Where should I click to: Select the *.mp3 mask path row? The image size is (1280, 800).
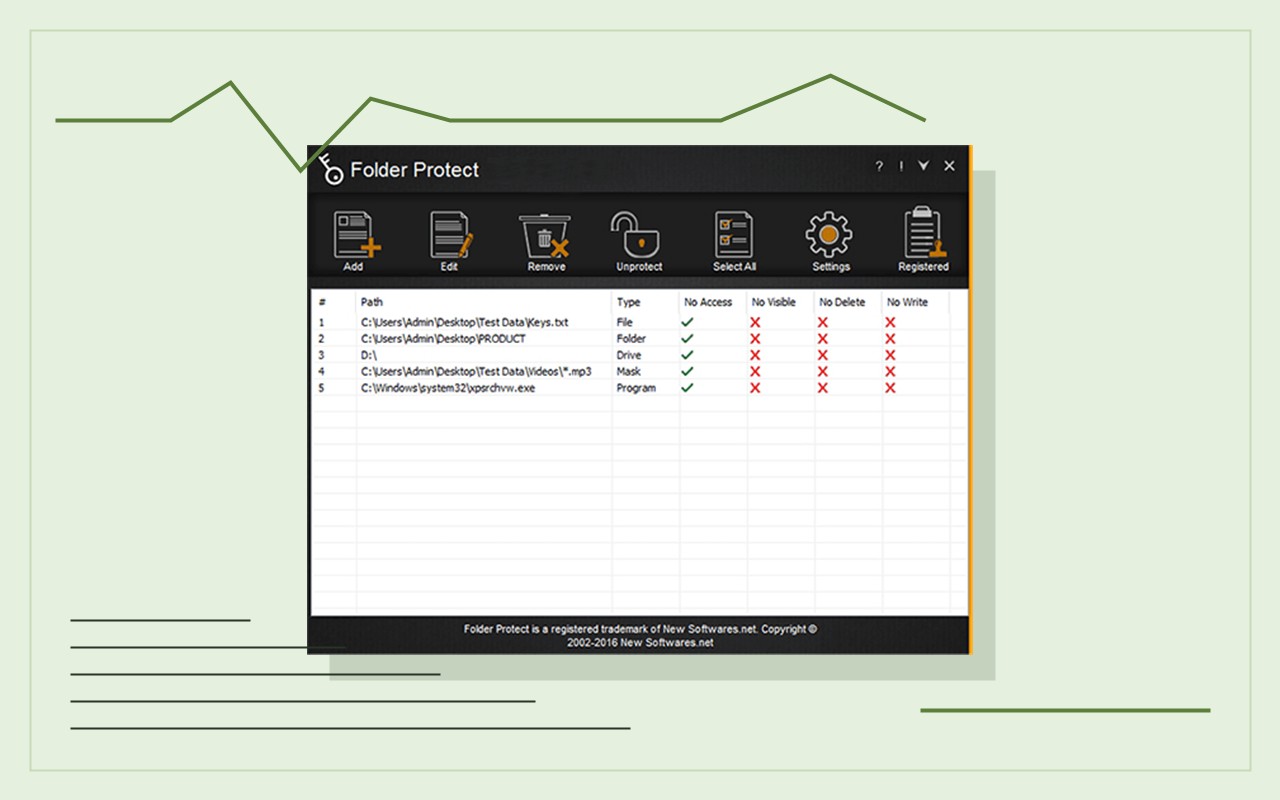pos(476,371)
